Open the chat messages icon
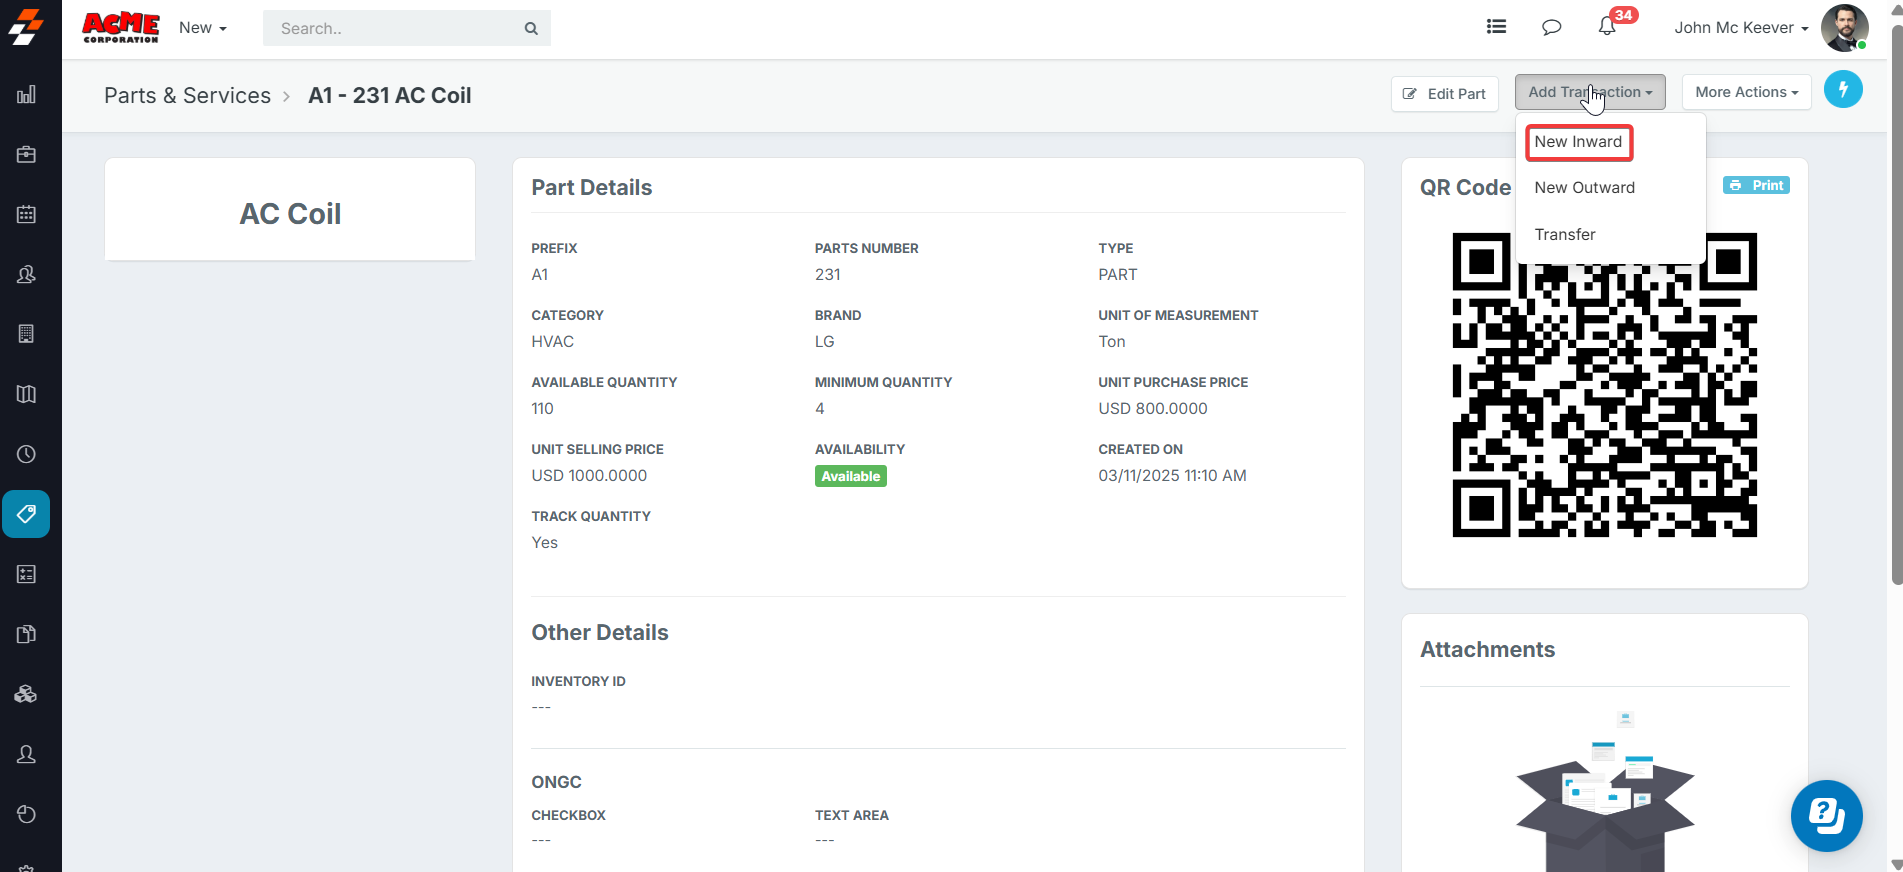 pyautogui.click(x=1551, y=27)
